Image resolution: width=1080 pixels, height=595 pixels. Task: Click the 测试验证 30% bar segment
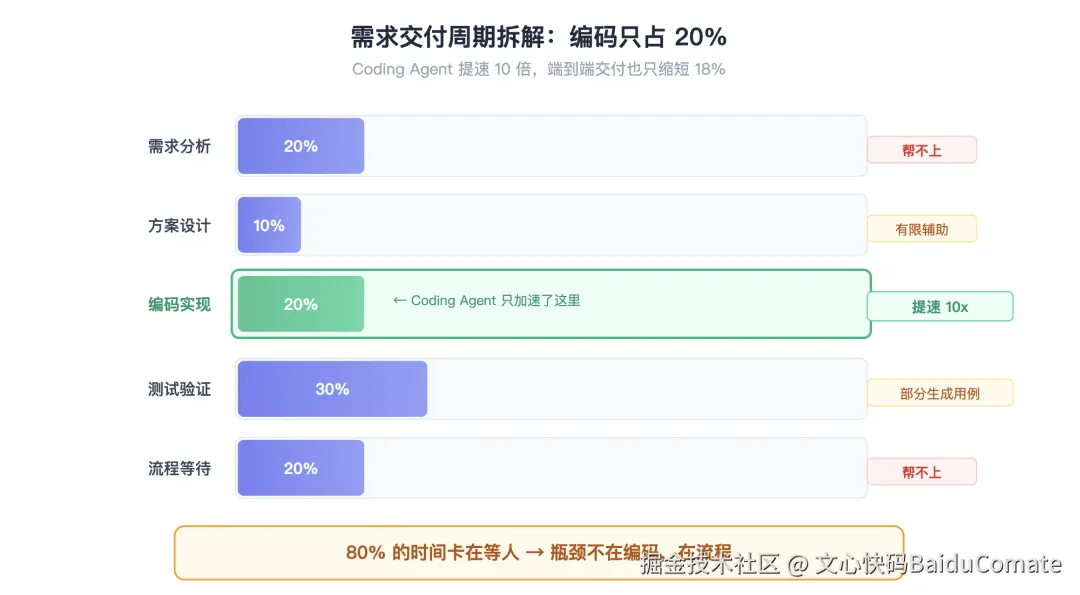coord(333,389)
